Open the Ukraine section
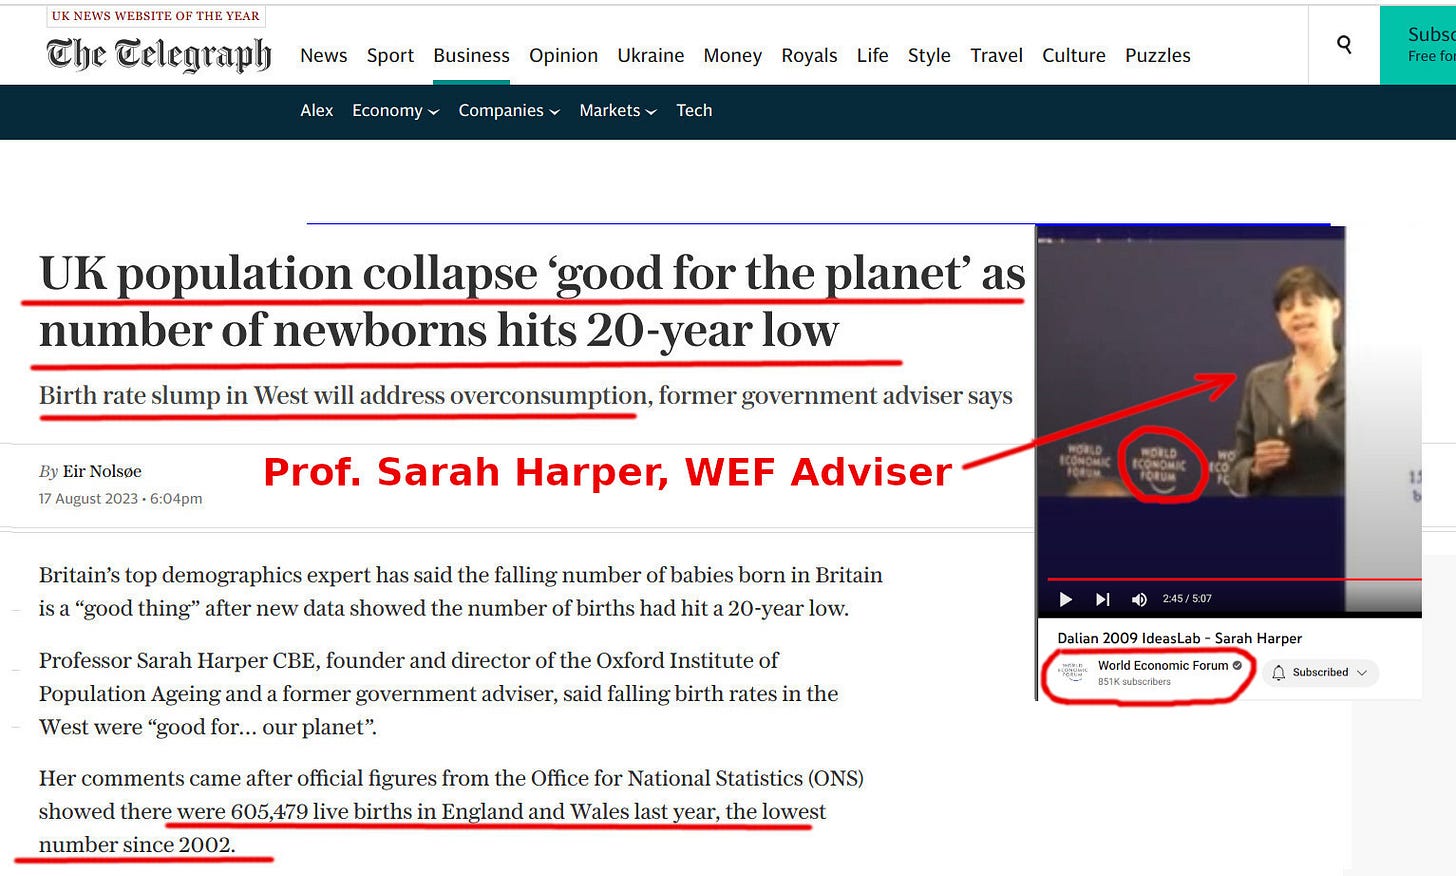The height and width of the screenshot is (876, 1456). point(651,56)
